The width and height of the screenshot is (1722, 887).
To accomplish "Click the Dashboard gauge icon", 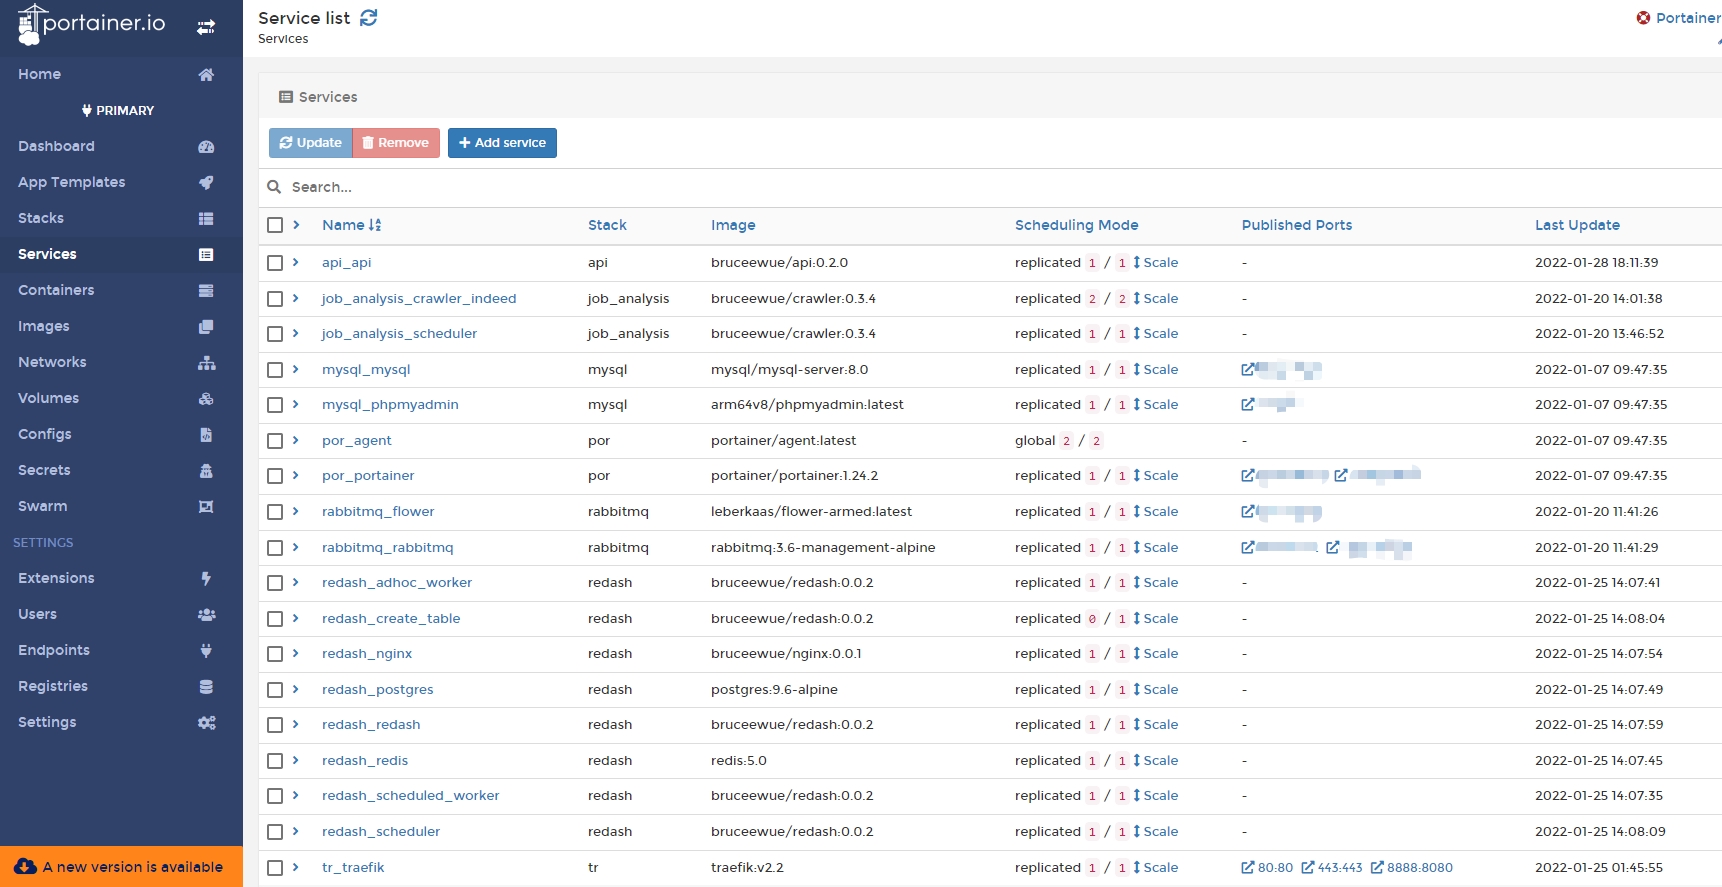I will [x=206, y=147].
